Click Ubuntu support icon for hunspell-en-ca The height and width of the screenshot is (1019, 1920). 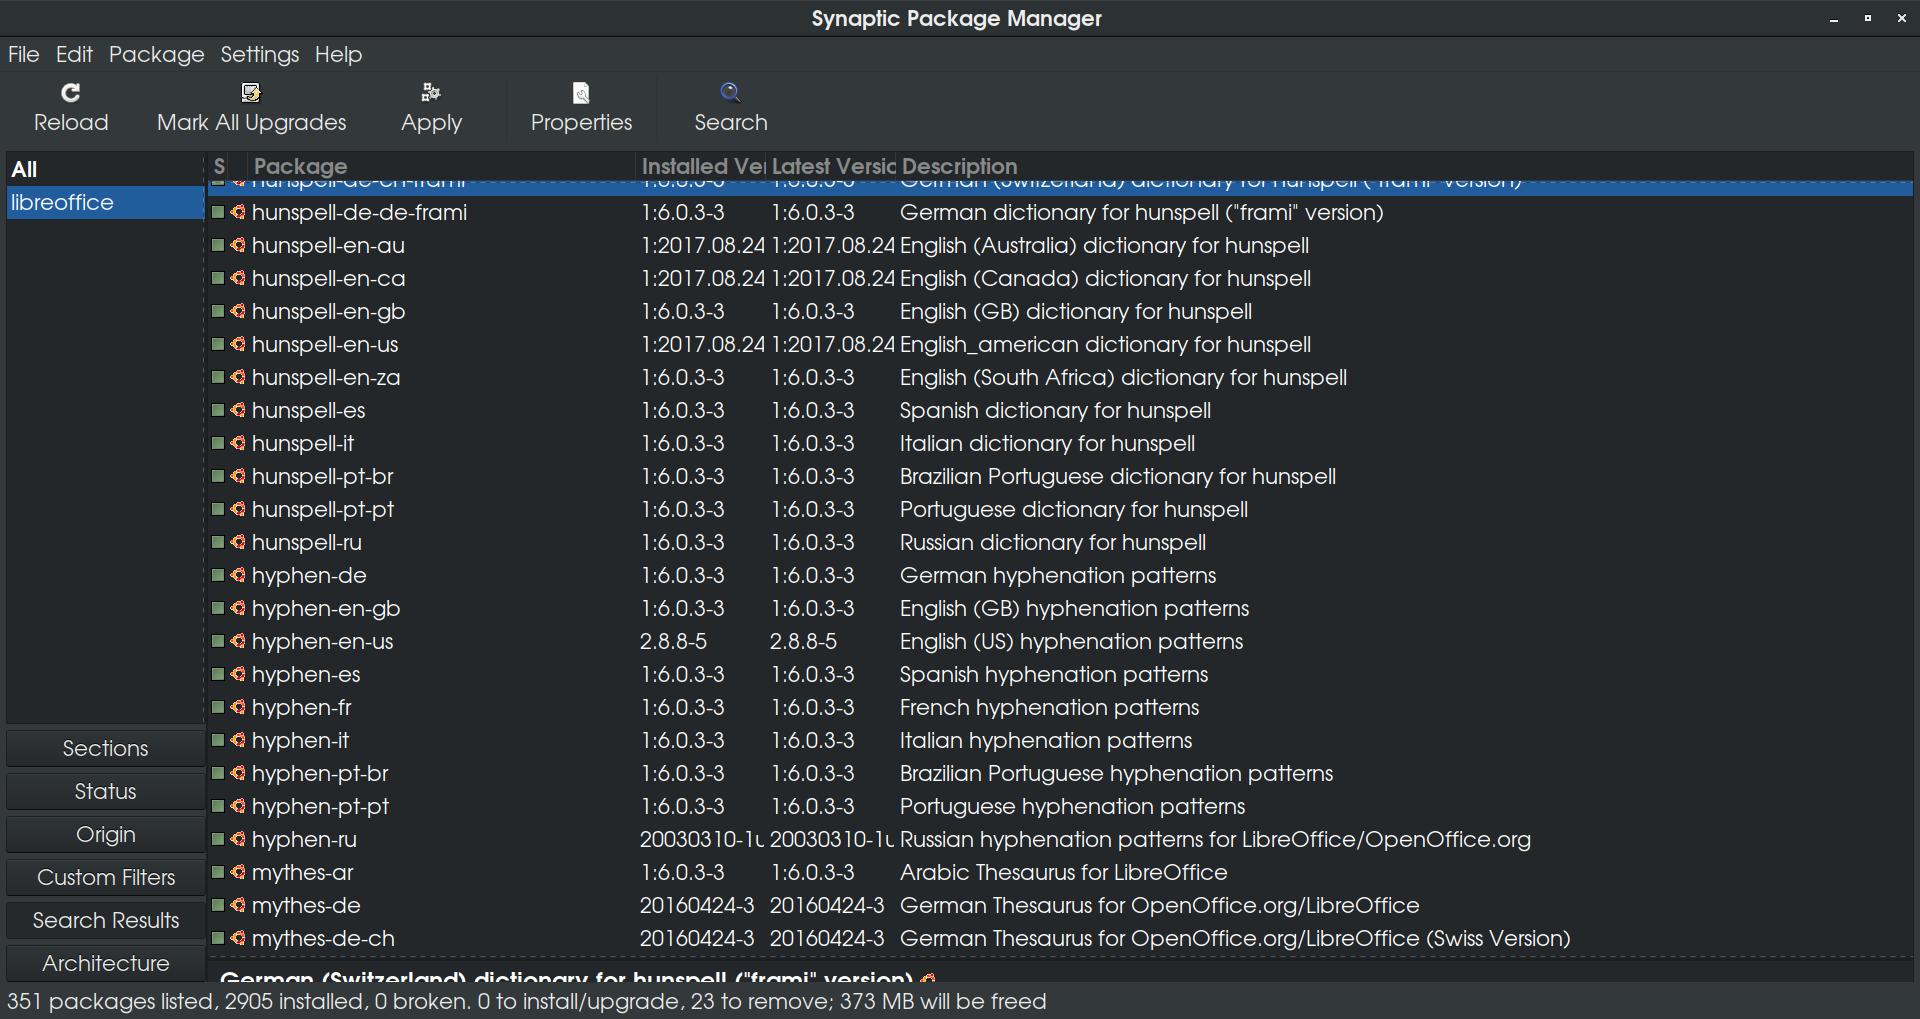click(238, 278)
